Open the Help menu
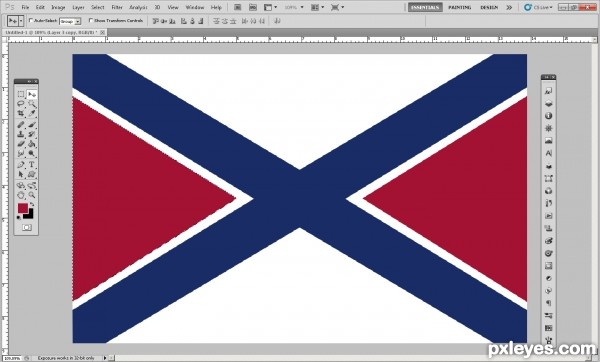 tap(216, 7)
